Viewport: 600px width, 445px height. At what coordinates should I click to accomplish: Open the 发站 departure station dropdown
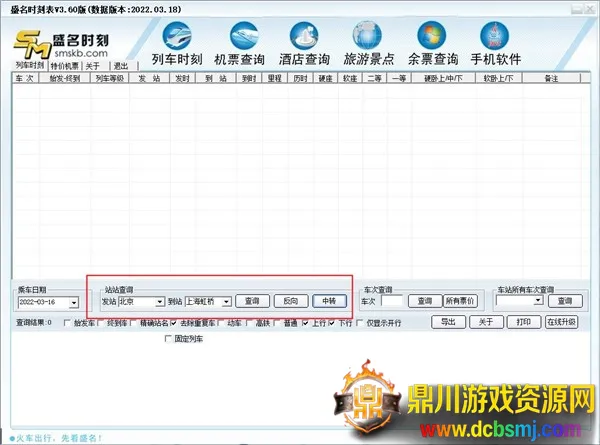click(159, 301)
